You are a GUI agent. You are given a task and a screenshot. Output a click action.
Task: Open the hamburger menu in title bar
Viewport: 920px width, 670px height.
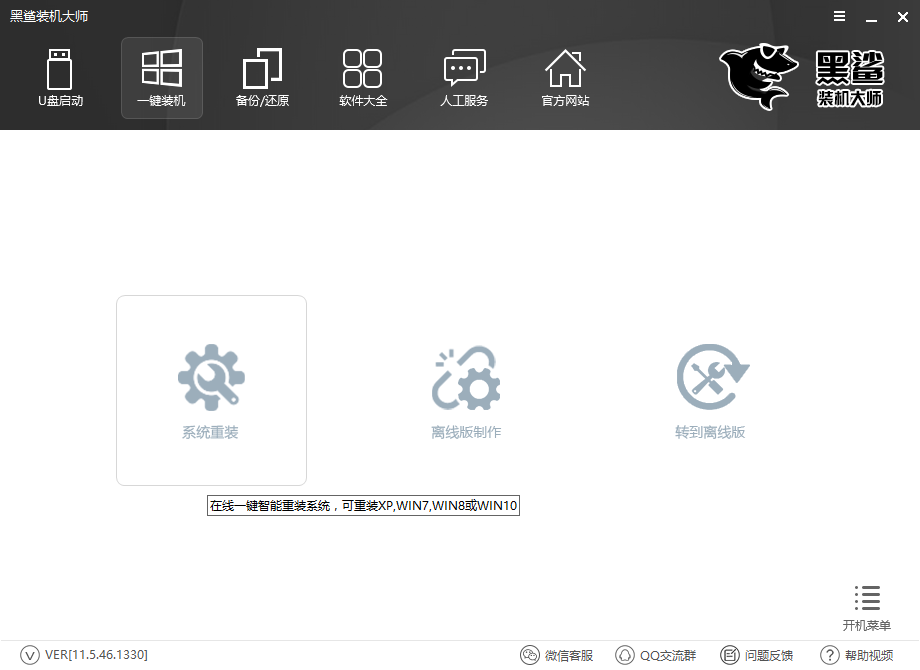[x=838, y=16]
